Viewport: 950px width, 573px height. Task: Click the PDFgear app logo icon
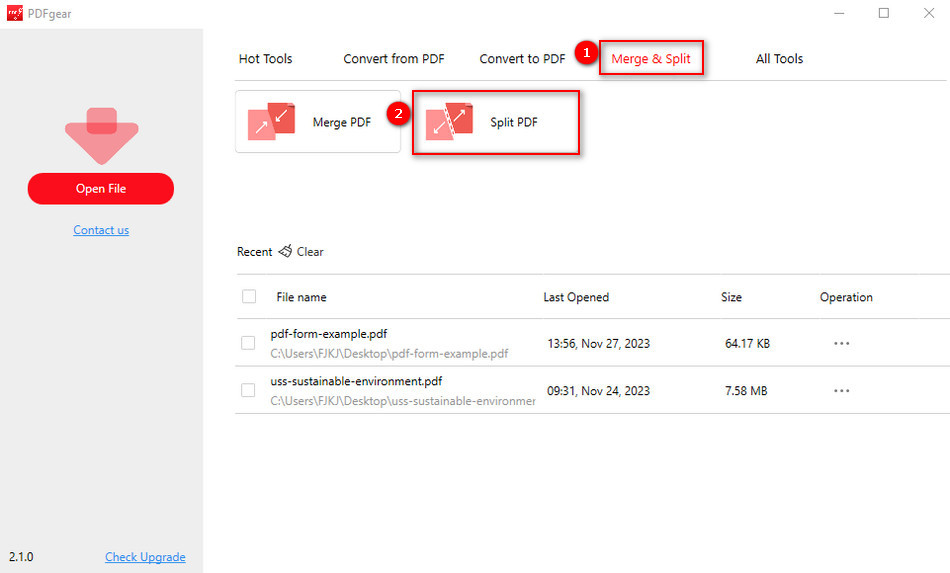[x=15, y=13]
